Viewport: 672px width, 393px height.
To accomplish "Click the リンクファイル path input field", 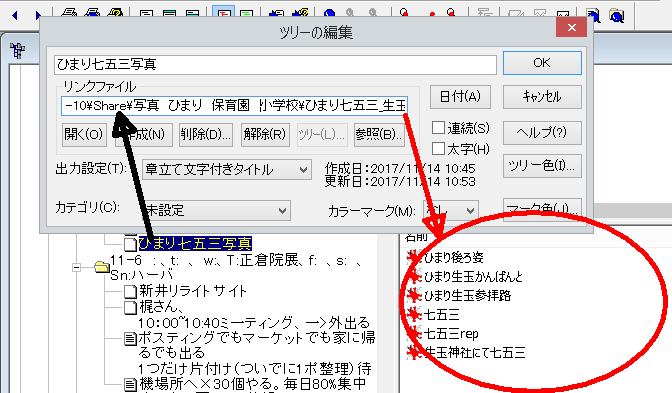I will tap(234, 106).
